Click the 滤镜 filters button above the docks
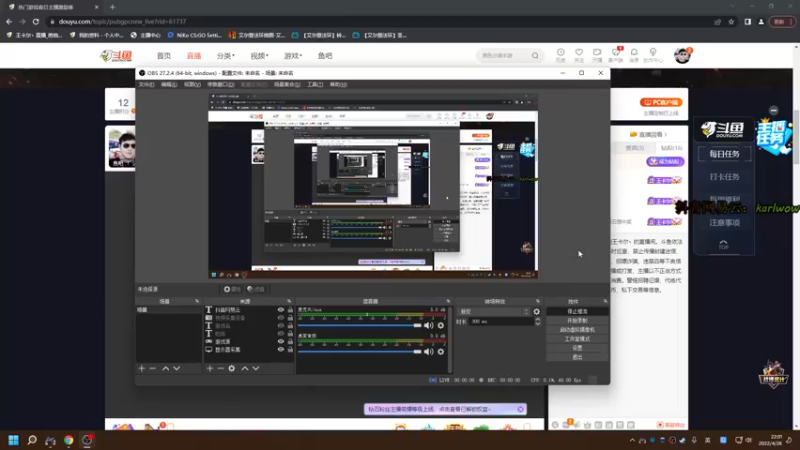 point(256,289)
